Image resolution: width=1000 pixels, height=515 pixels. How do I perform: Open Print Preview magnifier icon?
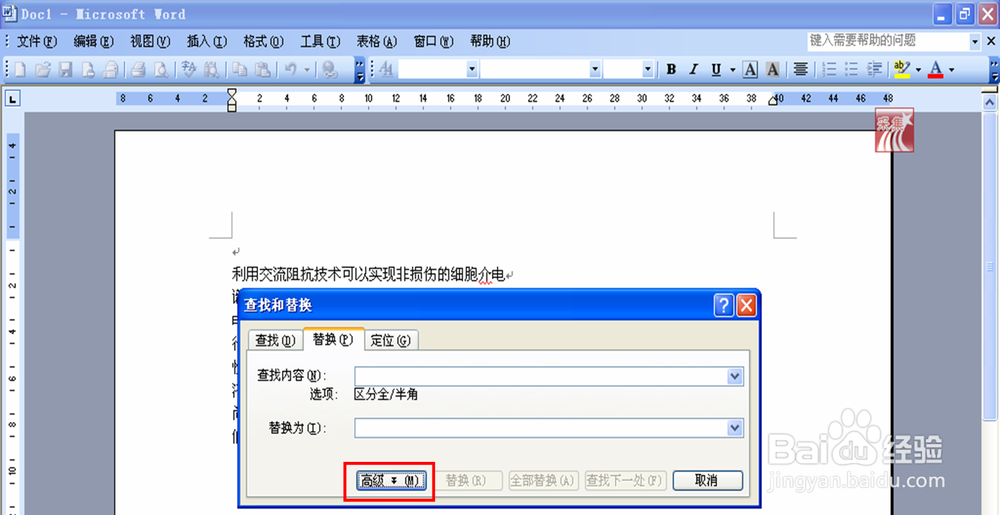[x=160, y=69]
